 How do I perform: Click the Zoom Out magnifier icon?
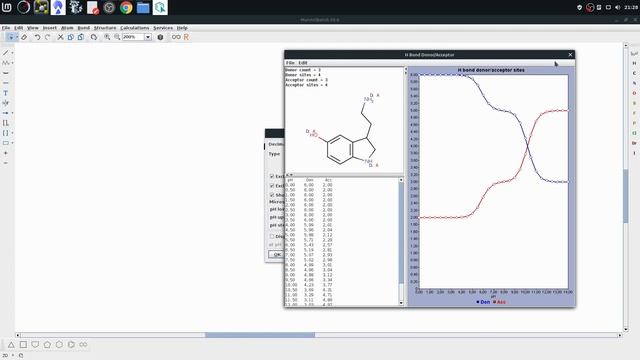[117, 37]
